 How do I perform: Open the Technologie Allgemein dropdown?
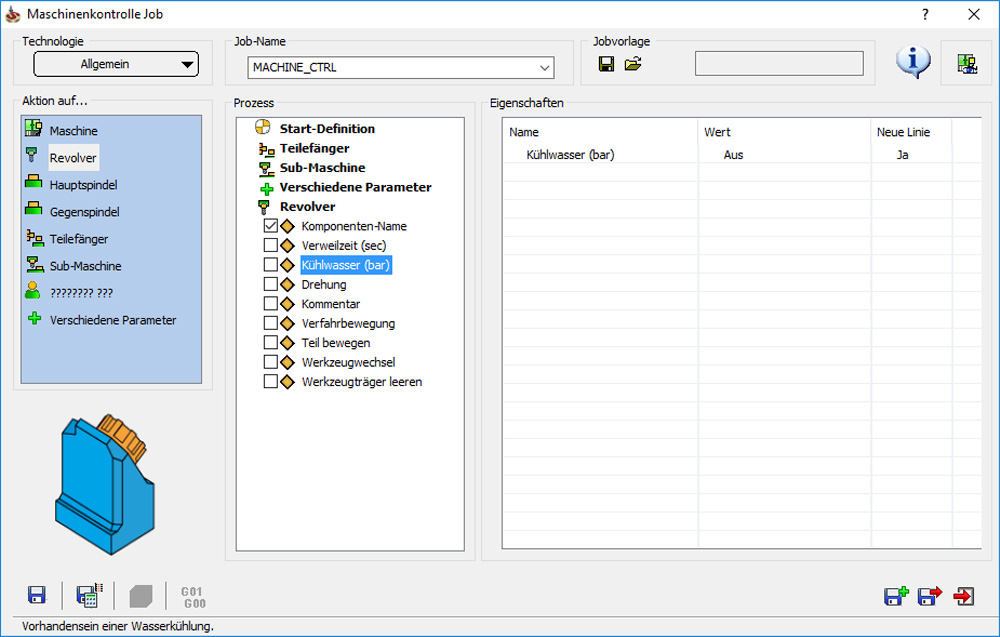point(116,64)
